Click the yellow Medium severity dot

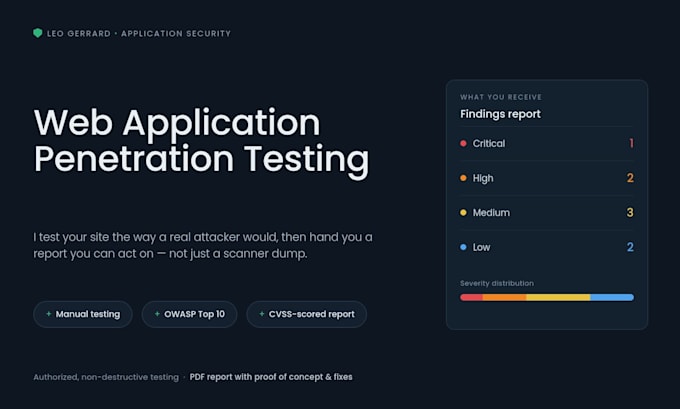tap(463, 213)
